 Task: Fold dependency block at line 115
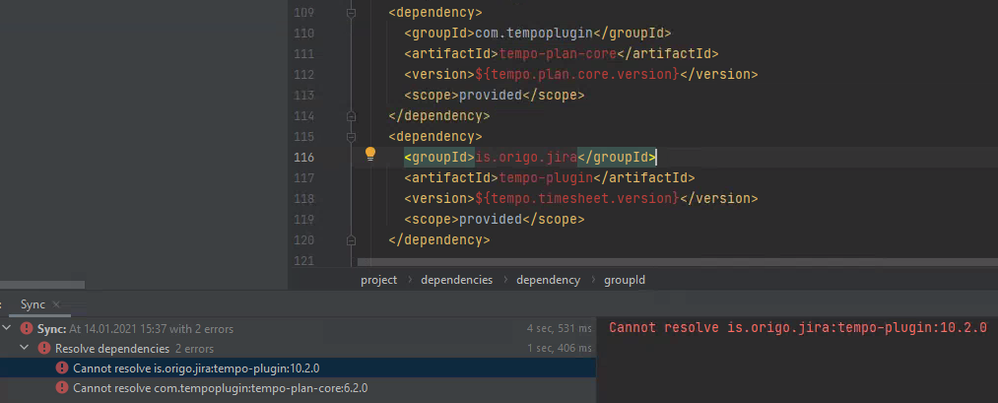pyautogui.click(x=350, y=137)
